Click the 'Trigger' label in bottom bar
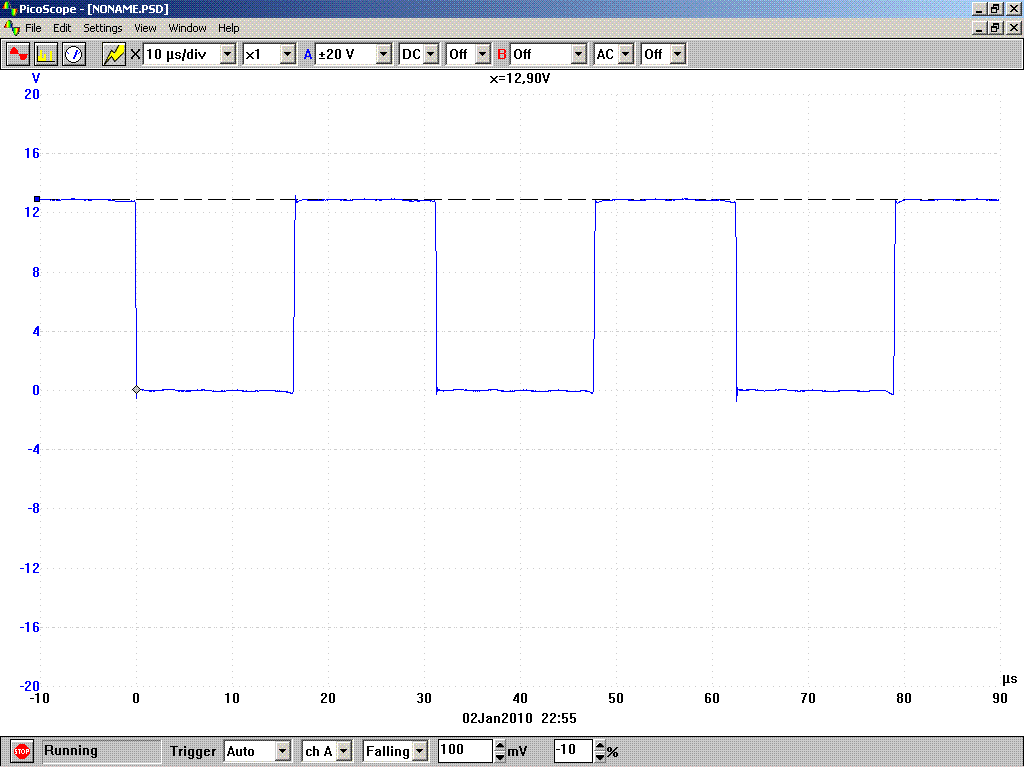The height and width of the screenshot is (768, 1024). coord(193,751)
